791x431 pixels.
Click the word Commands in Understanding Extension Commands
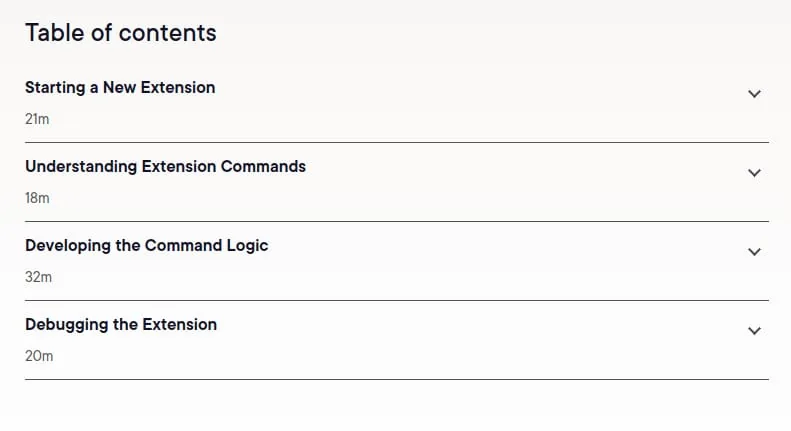click(x=263, y=167)
